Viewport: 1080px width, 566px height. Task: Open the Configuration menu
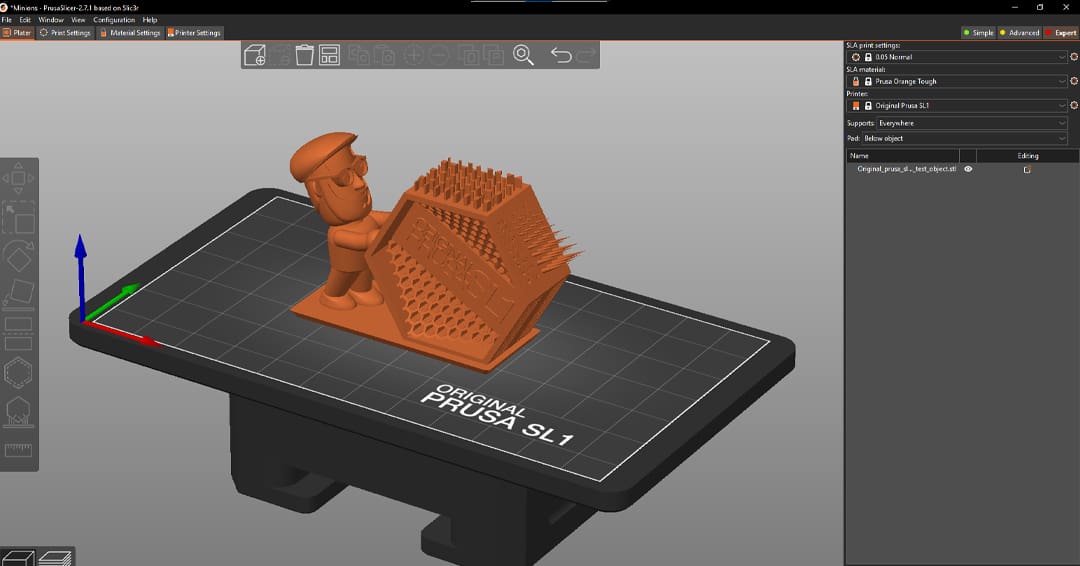pos(114,20)
